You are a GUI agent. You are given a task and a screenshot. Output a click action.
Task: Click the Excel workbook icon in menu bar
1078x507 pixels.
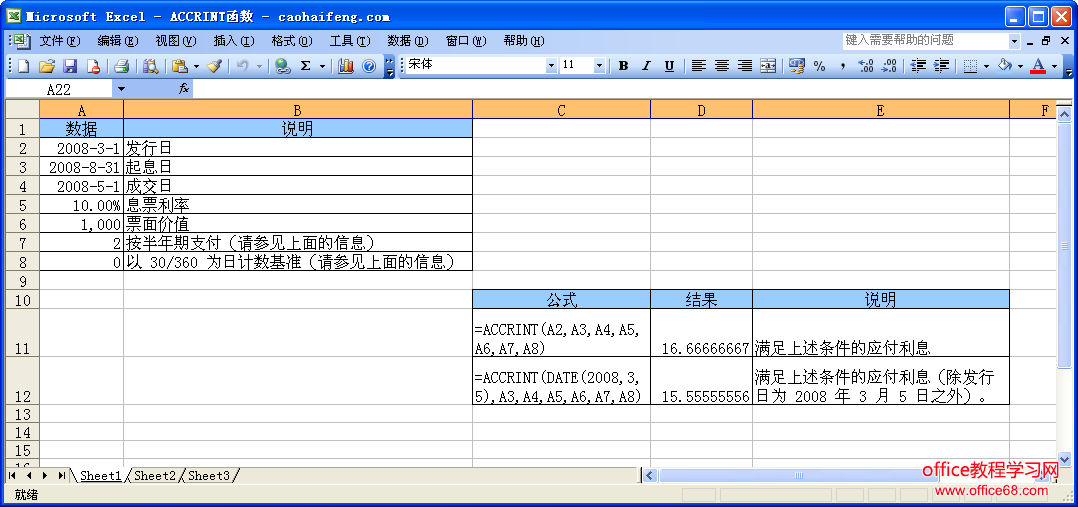point(21,40)
